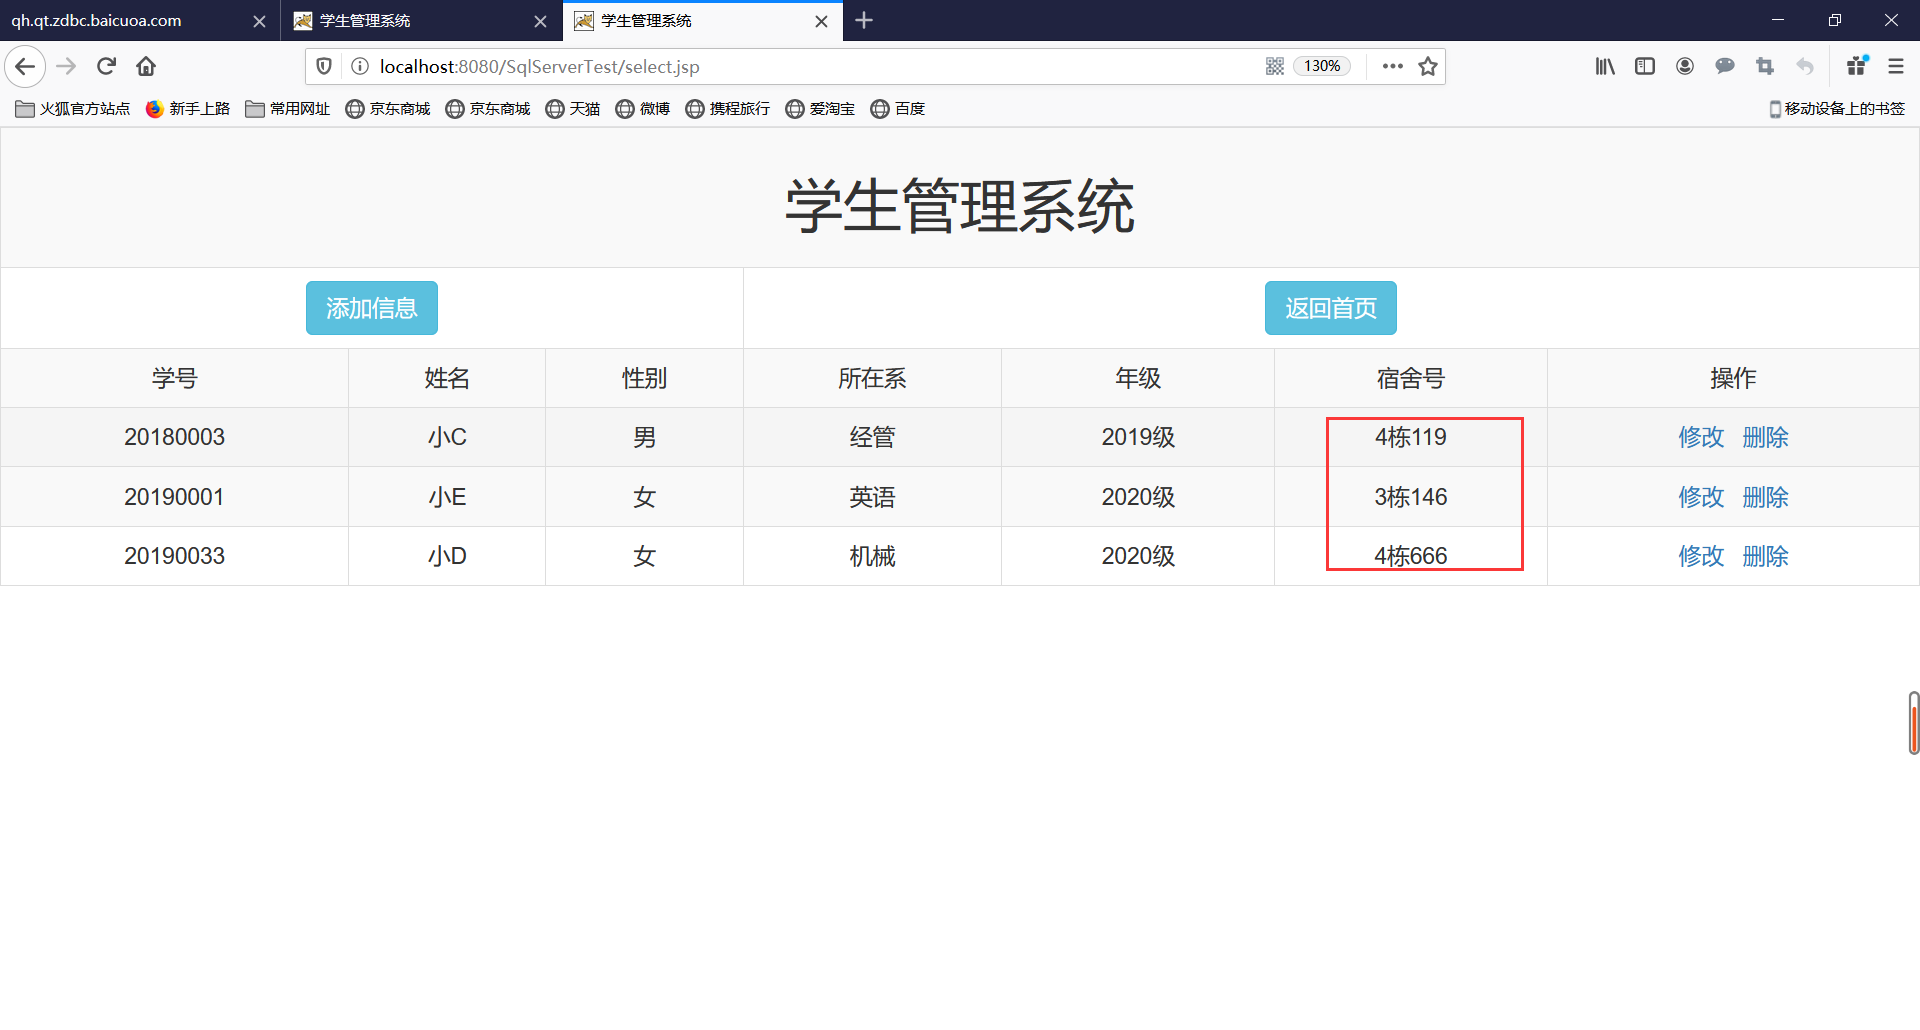
Task: Open the Firefox Library panel
Action: pos(1605,66)
